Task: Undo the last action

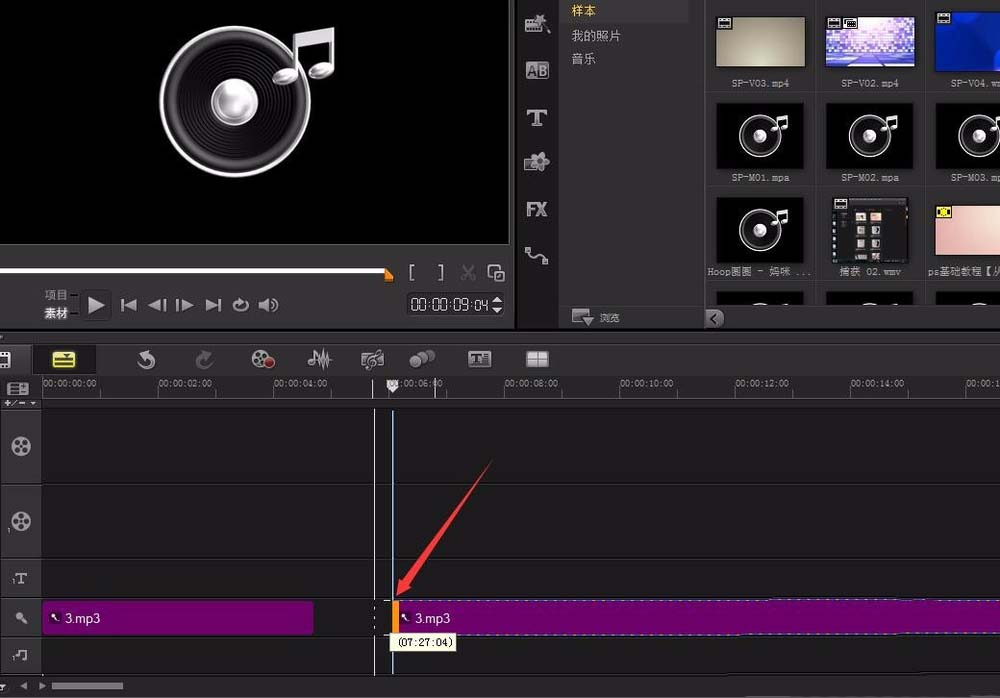Action: coord(146,360)
